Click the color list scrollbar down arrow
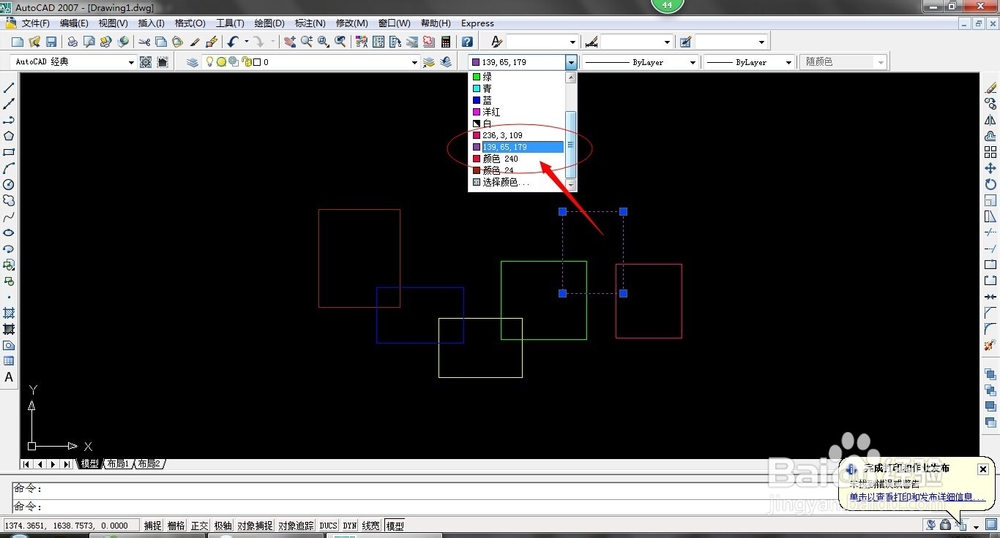This screenshot has height=538, width=1000. (571, 185)
